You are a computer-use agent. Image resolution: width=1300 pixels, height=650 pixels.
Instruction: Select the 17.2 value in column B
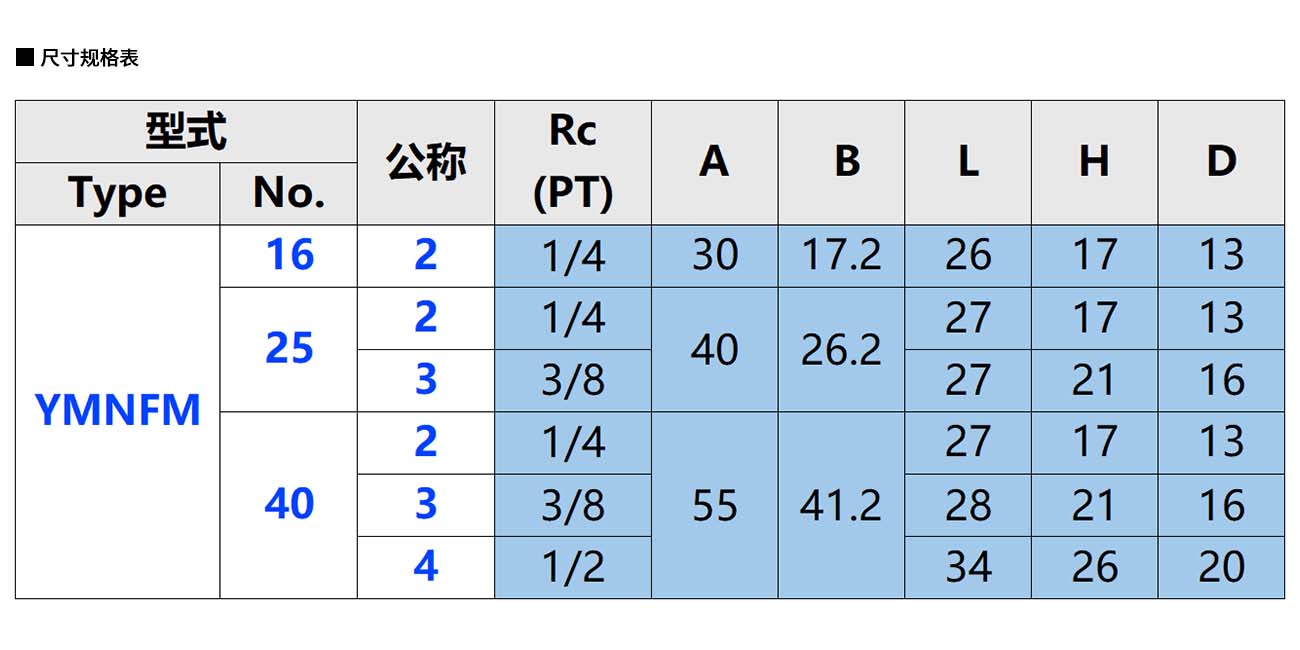841,256
